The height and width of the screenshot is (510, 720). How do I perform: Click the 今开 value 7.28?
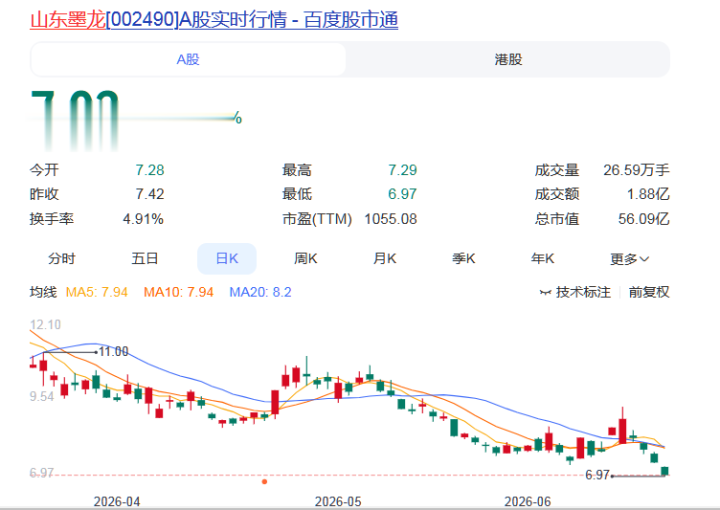150,170
